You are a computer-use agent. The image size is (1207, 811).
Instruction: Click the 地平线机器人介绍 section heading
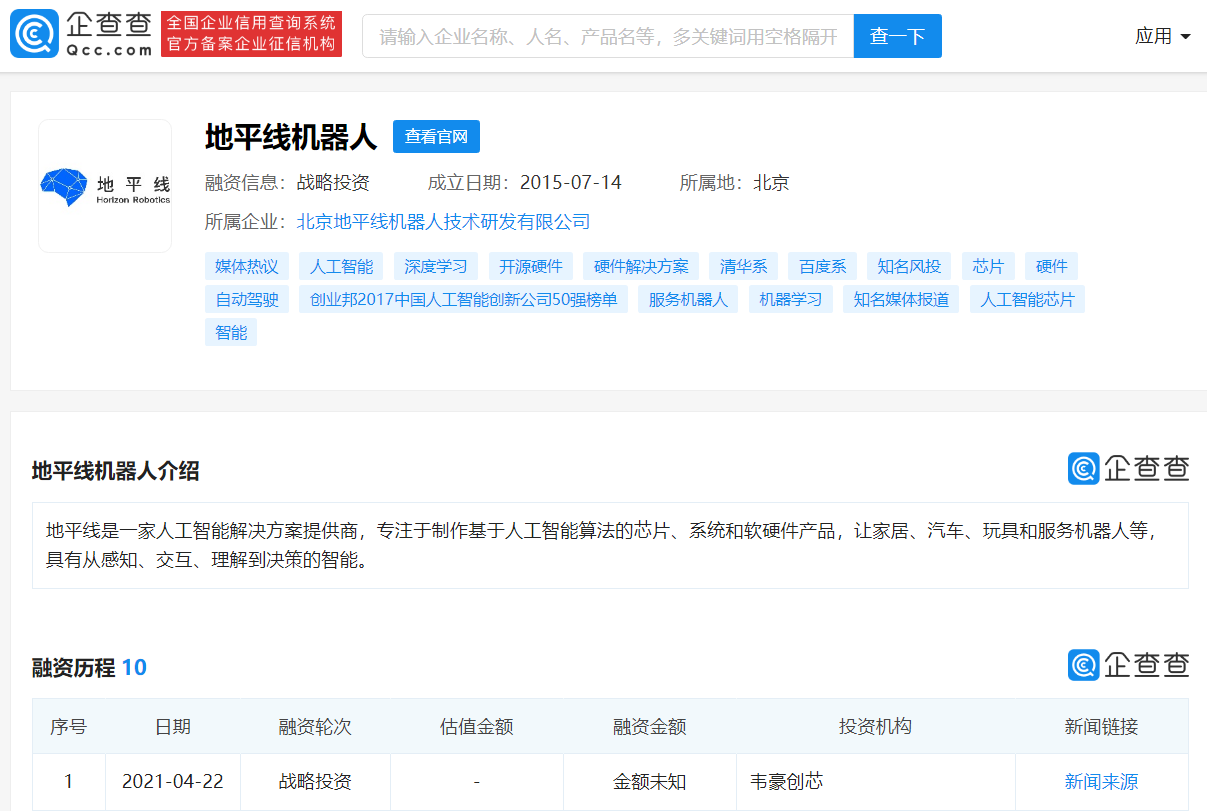115,471
